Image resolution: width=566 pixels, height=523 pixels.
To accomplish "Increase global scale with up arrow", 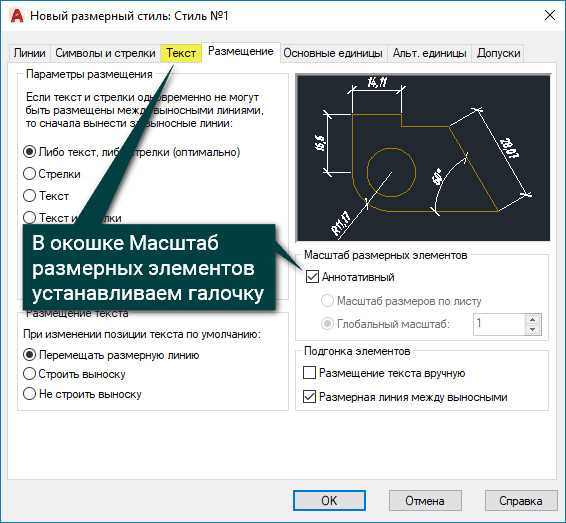I will point(532,319).
